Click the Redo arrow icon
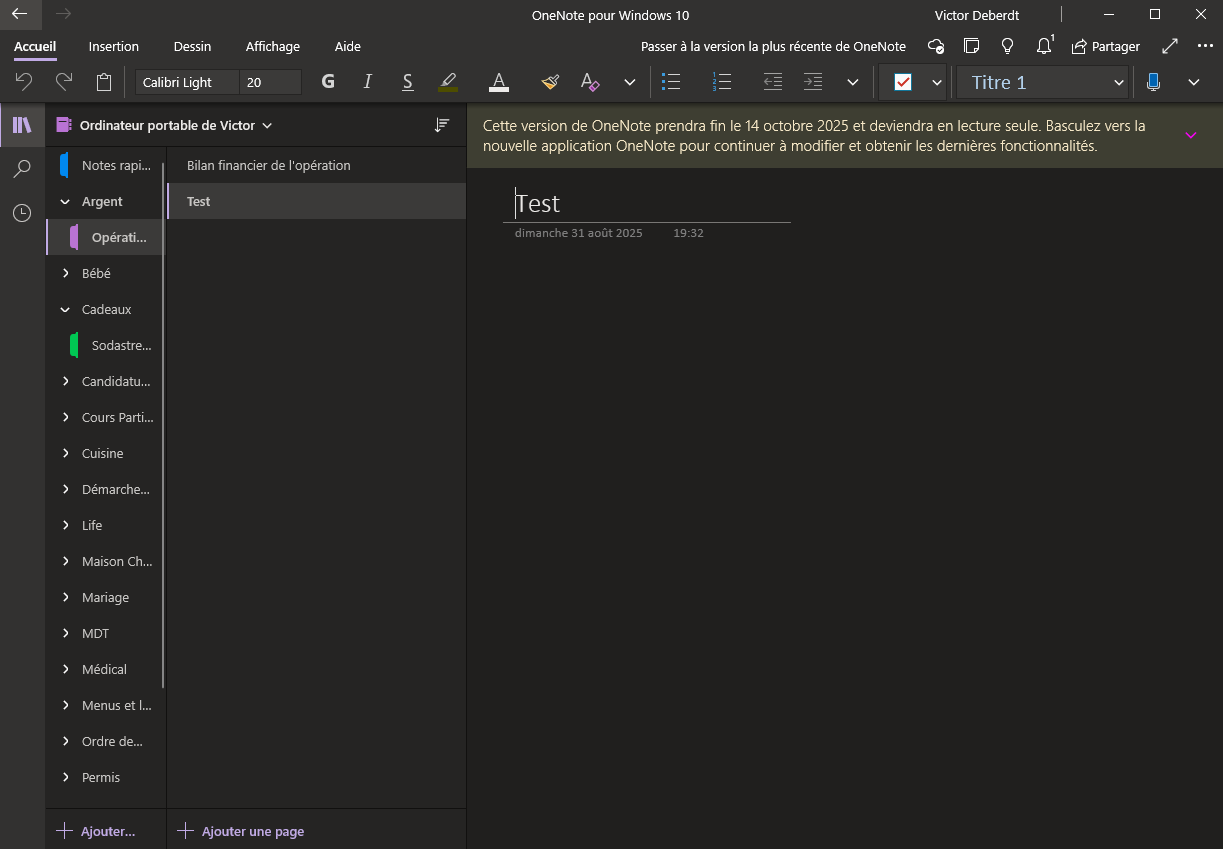The height and width of the screenshot is (849, 1223). [x=64, y=82]
